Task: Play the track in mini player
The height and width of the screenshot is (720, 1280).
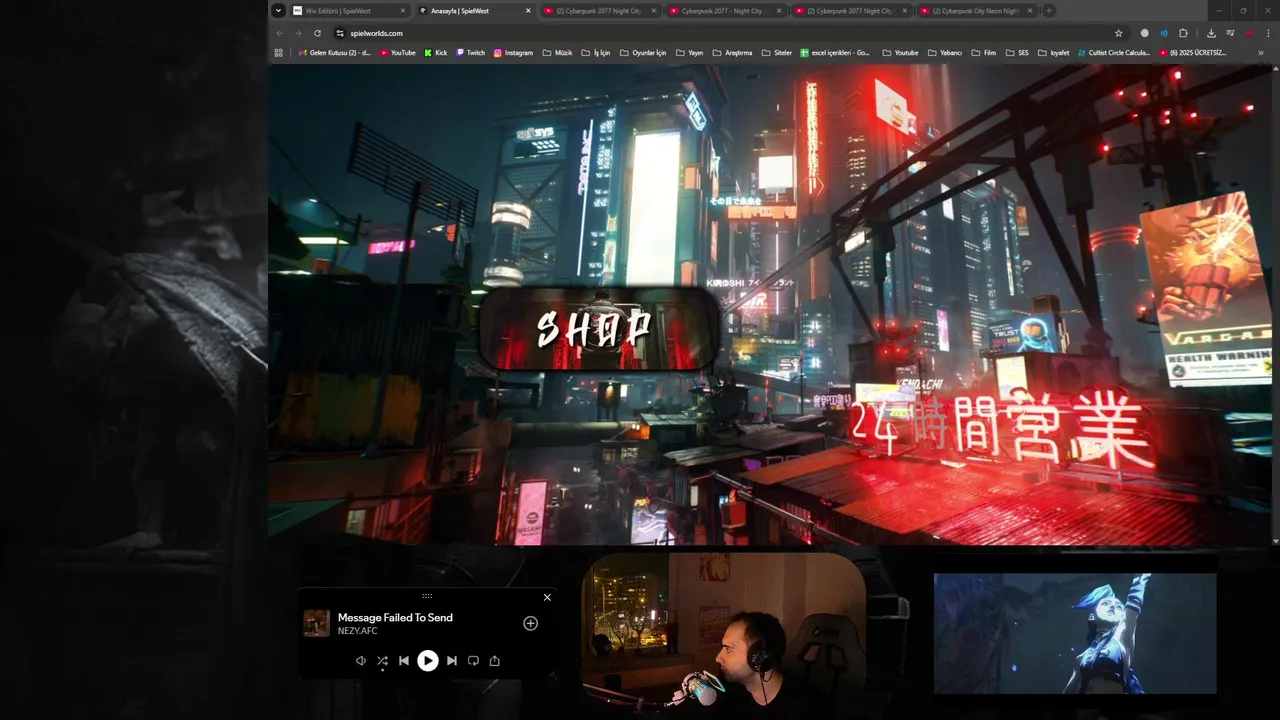Action: (x=427, y=660)
